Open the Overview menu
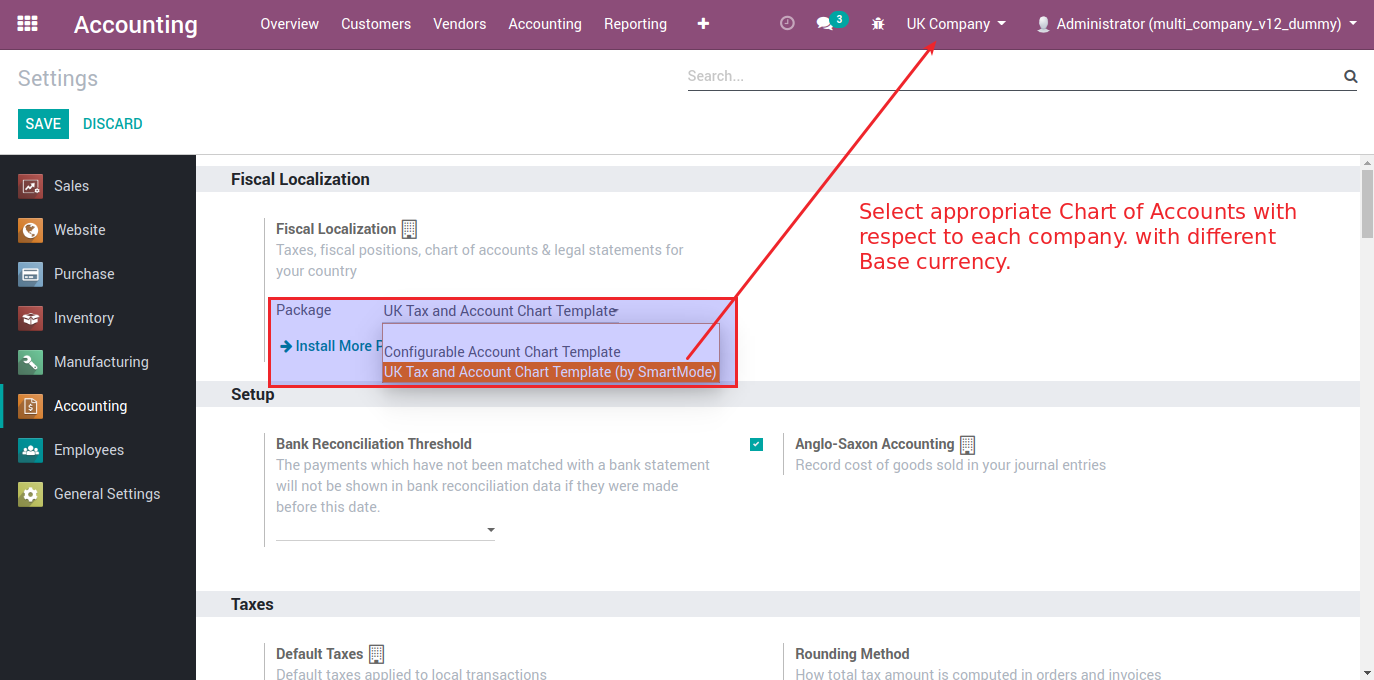This screenshot has width=1374, height=680. (x=290, y=24)
